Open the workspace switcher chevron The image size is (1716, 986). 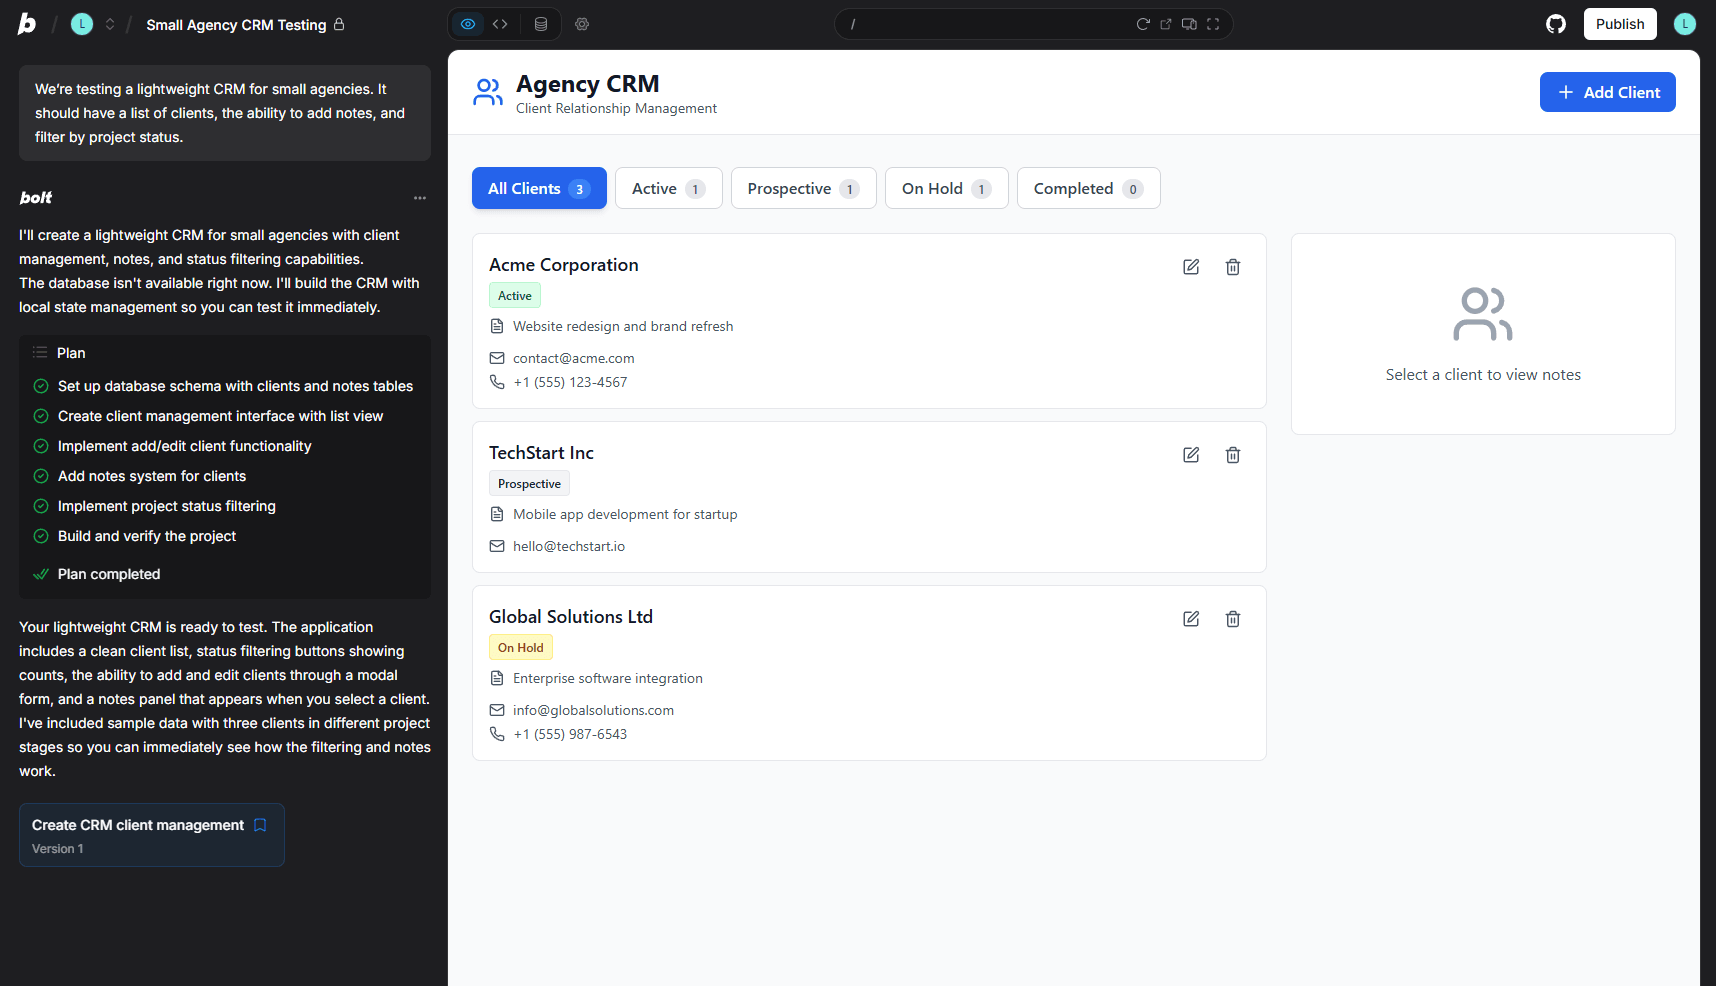click(x=110, y=24)
